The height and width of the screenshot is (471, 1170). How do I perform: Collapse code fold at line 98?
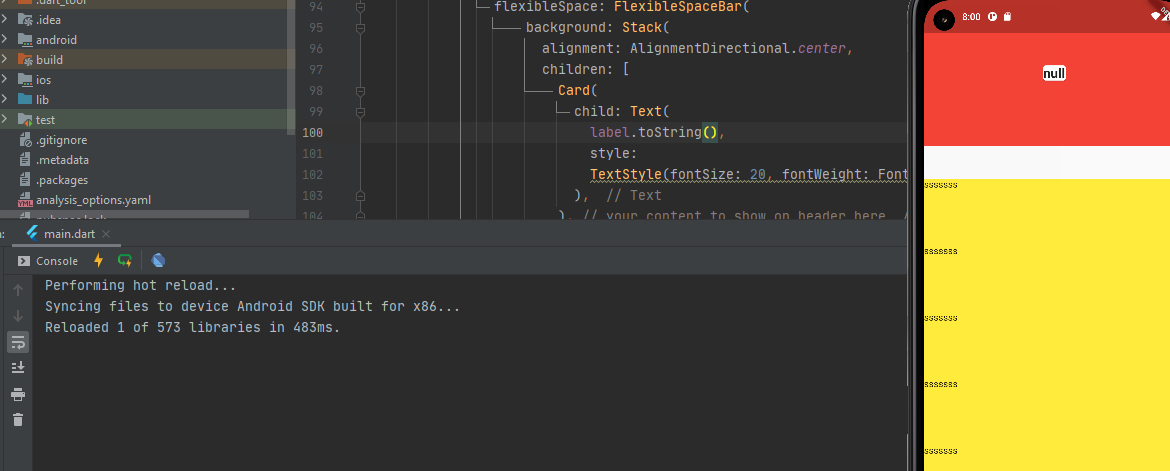[360, 90]
